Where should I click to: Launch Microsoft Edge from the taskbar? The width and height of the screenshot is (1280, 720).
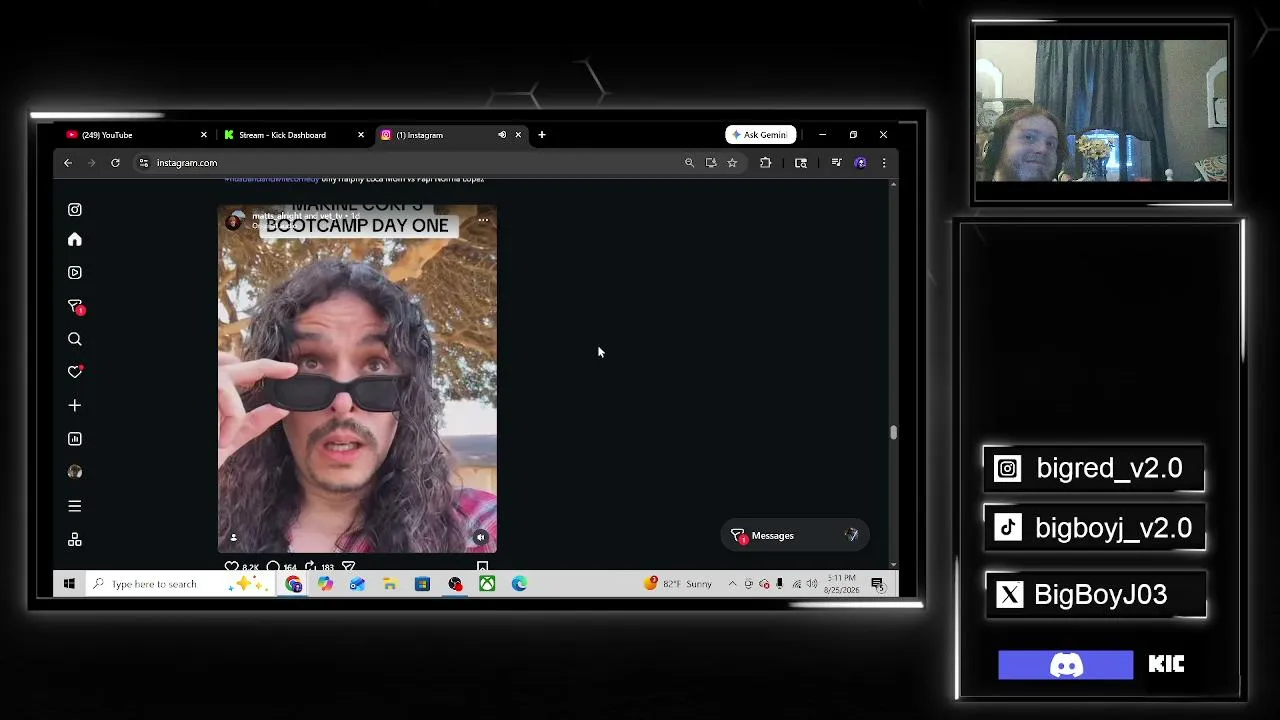[519, 584]
